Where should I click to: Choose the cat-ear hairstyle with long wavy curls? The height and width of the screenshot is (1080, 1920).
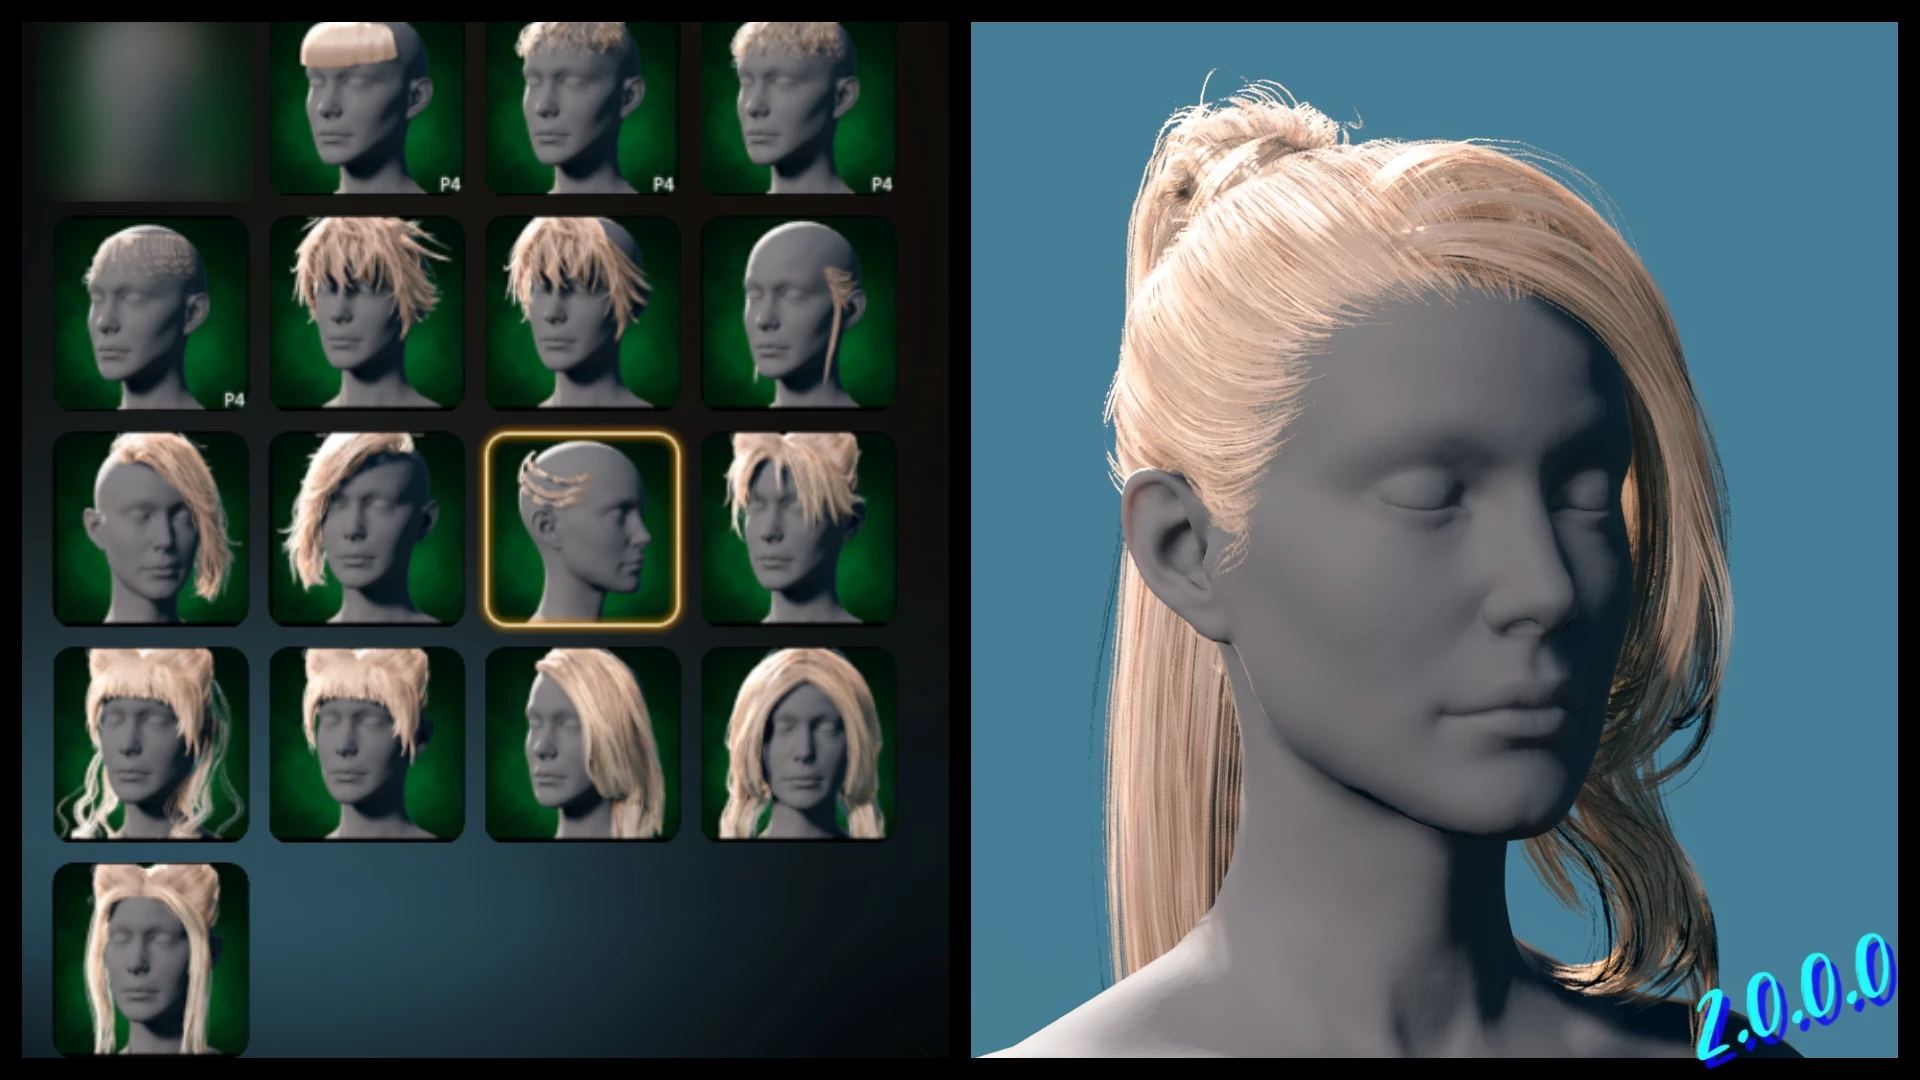[151, 744]
